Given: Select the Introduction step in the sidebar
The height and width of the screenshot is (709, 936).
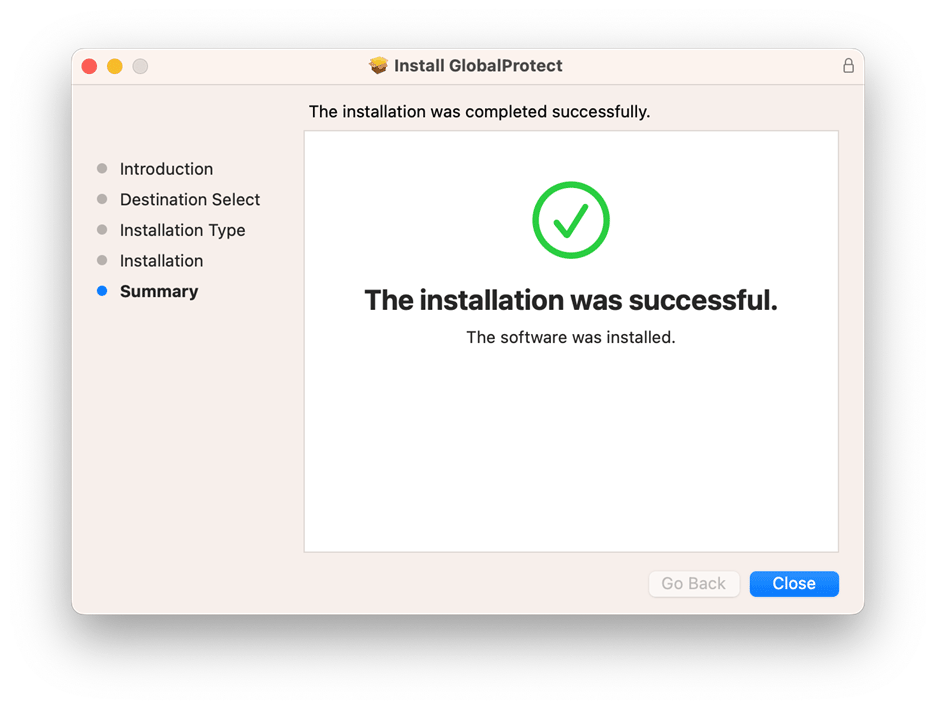Looking at the screenshot, I should pos(166,168).
